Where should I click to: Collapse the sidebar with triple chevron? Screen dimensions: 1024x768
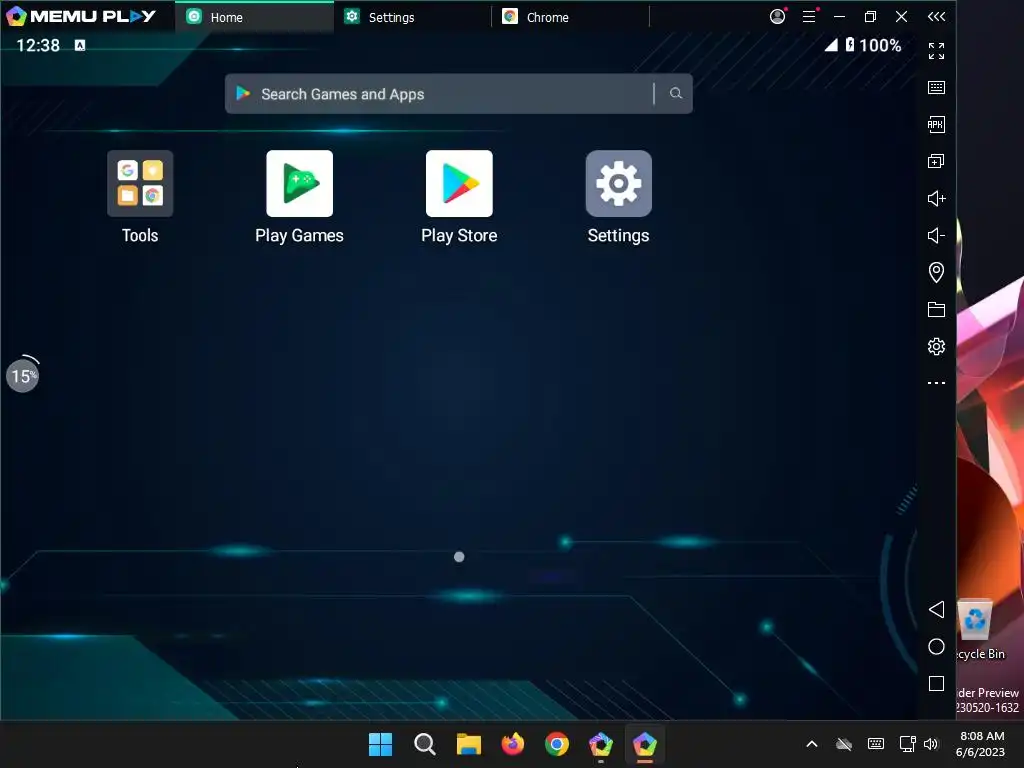click(x=936, y=16)
